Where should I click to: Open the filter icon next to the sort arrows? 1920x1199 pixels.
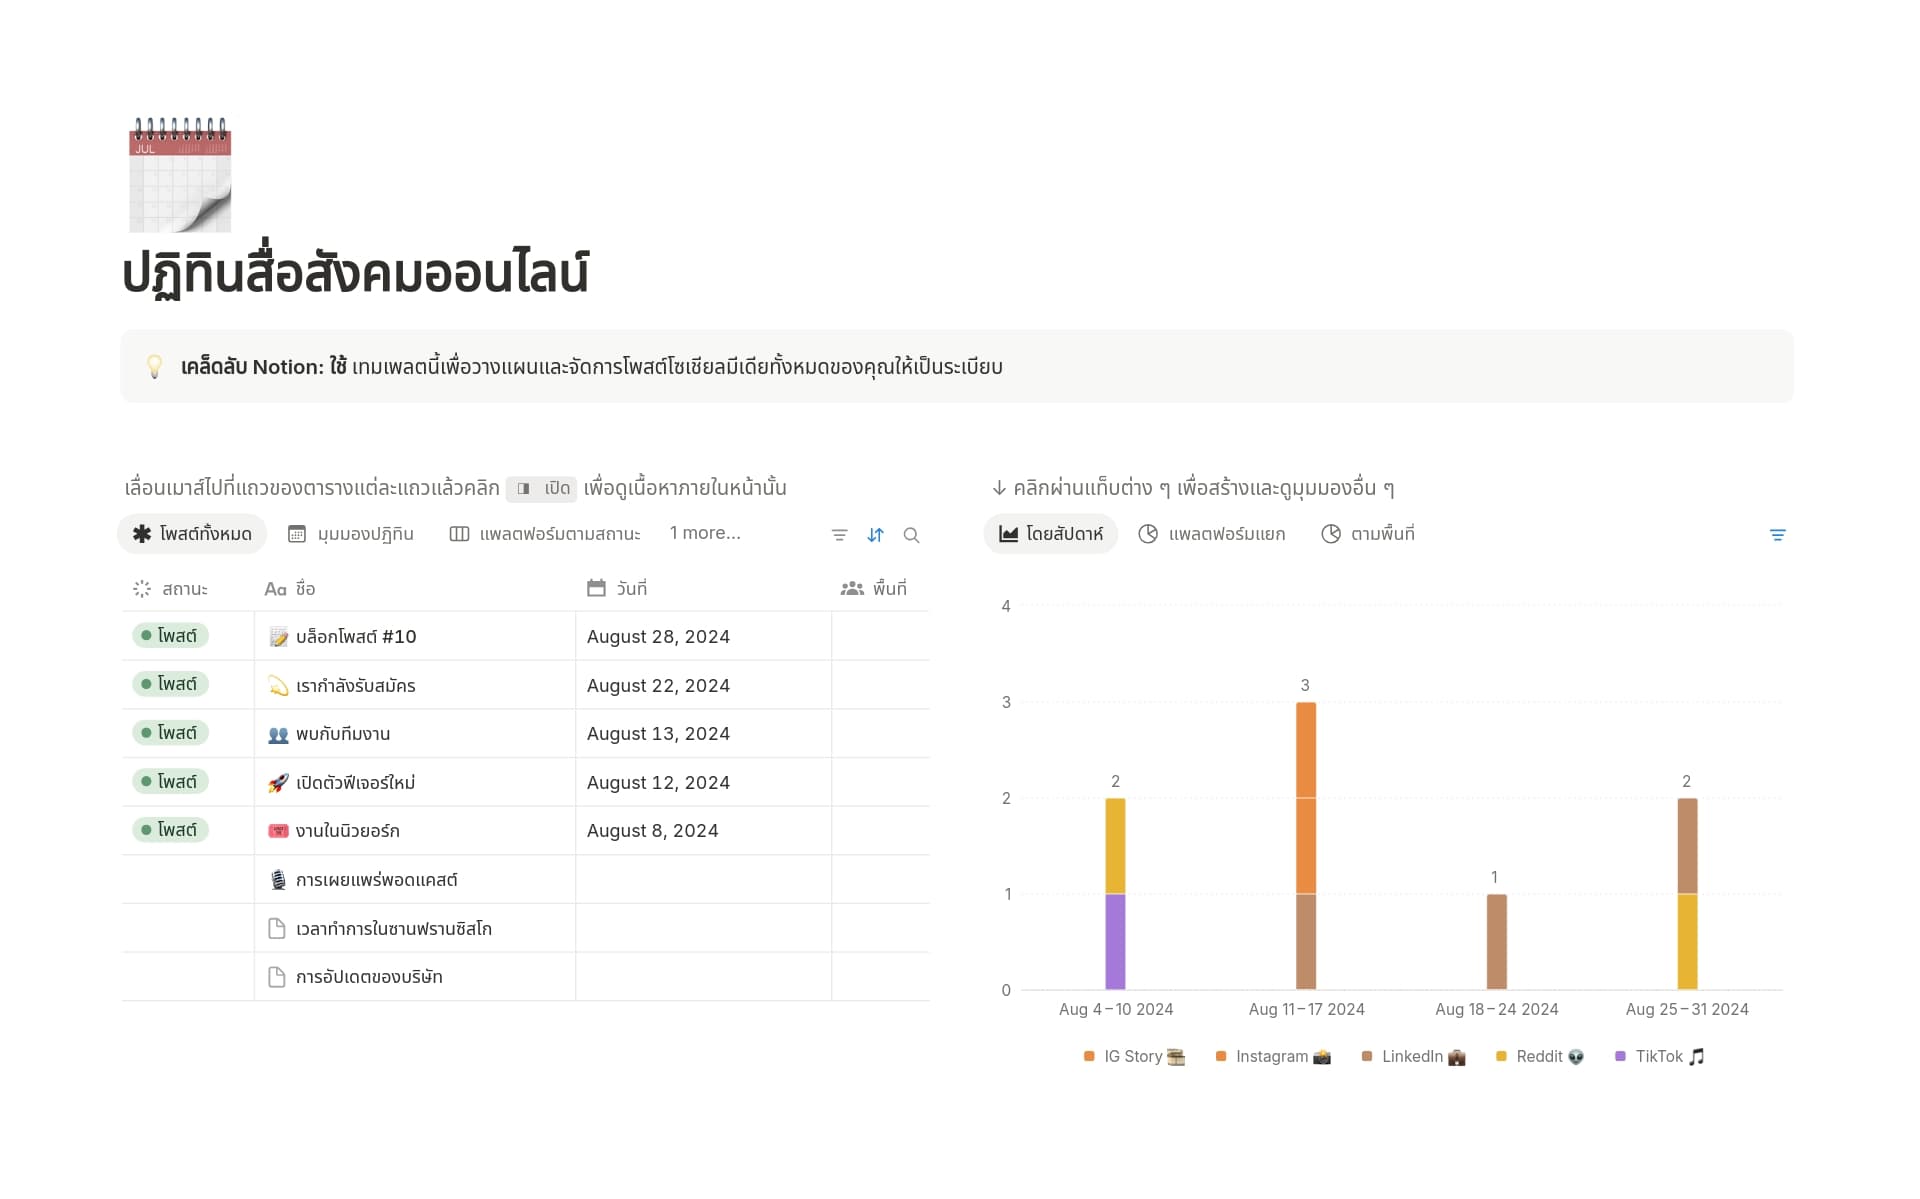click(839, 534)
